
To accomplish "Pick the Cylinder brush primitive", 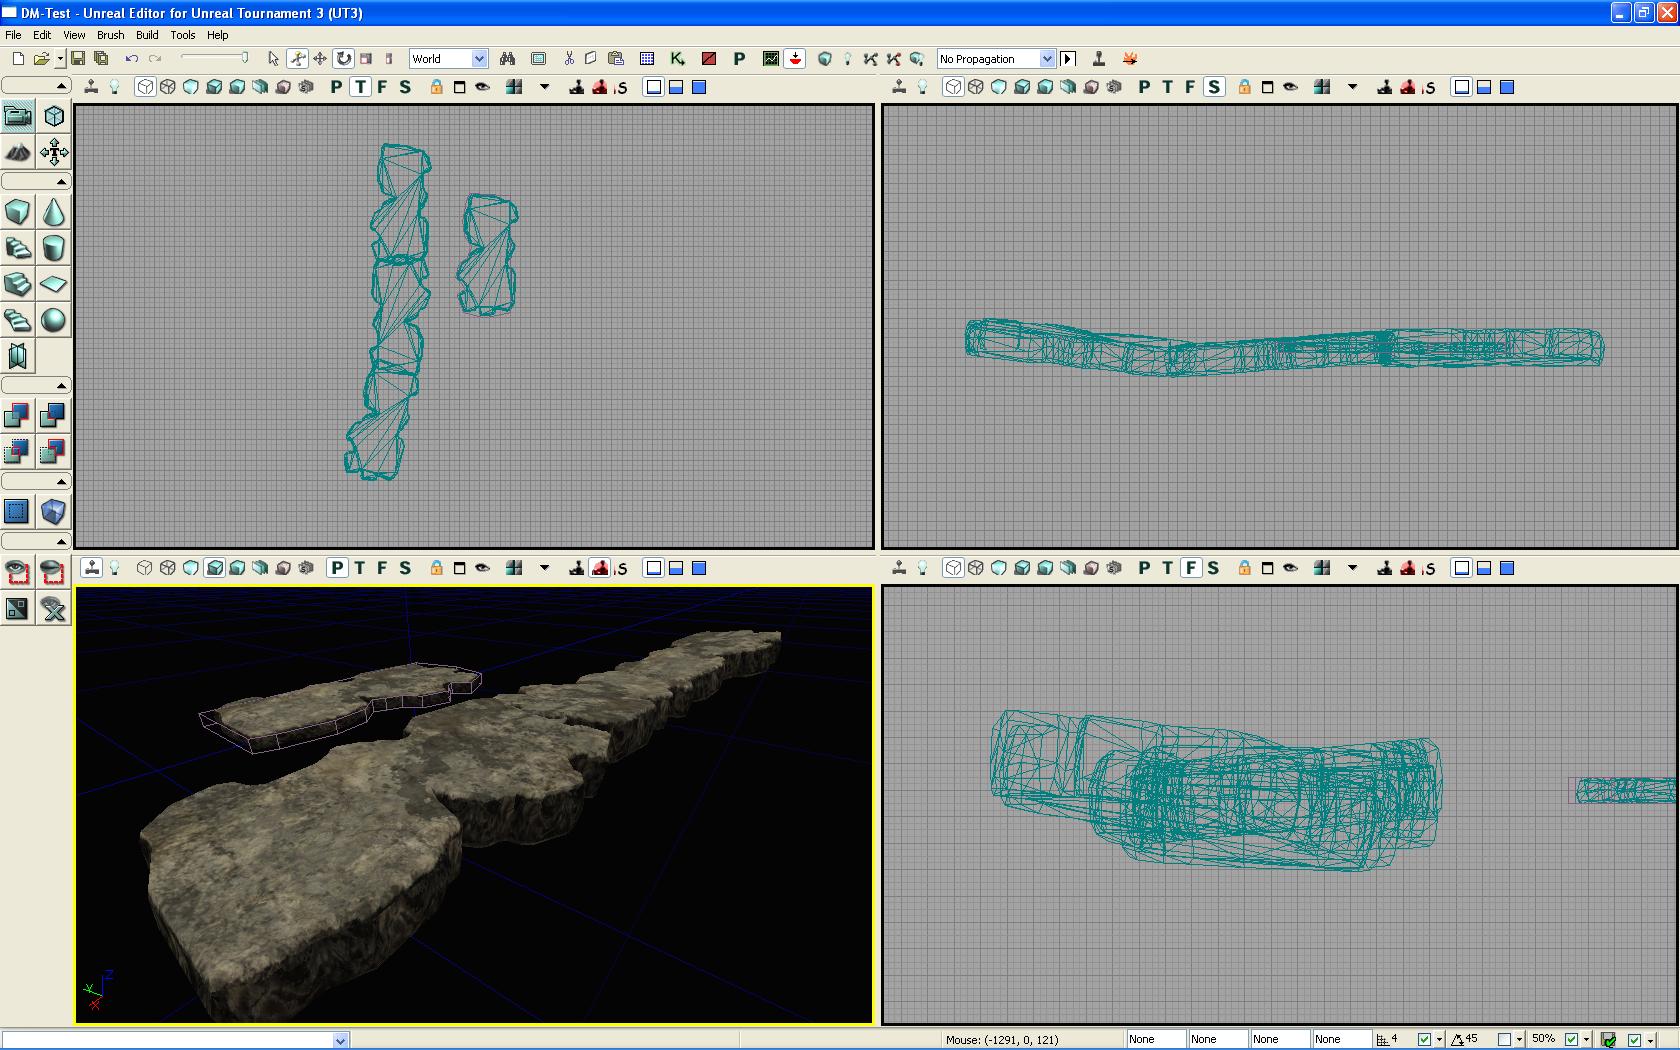I will [54, 248].
